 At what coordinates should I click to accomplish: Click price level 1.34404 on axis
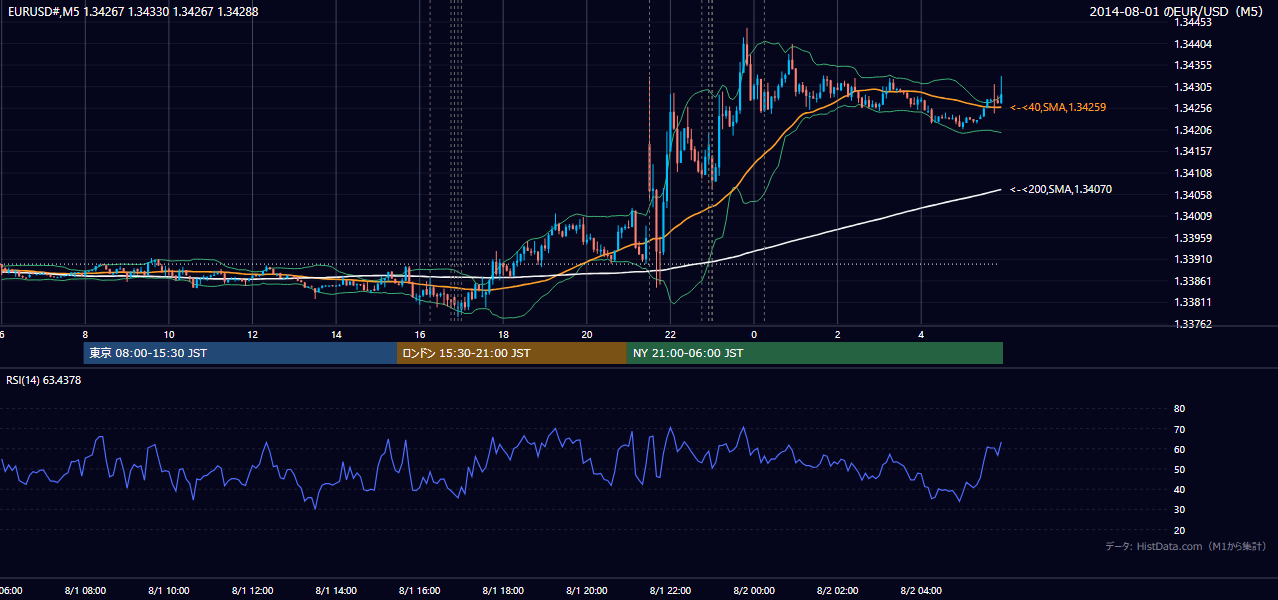click(x=1193, y=44)
